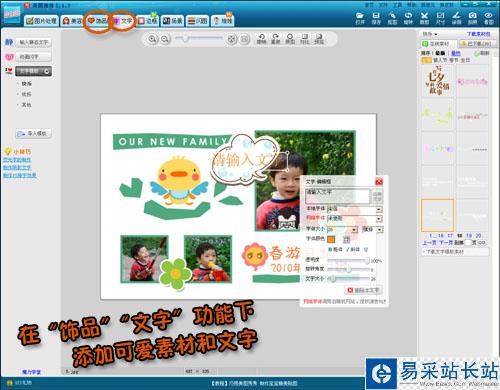Refresh the materials with the 刷新 icon
This screenshot has width=500, height=390.
[482, 53]
